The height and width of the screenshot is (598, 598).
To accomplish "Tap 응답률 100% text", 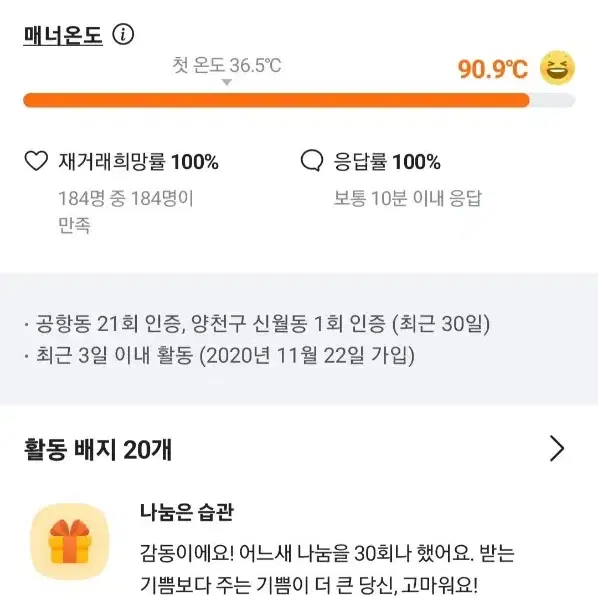I will [387, 161].
